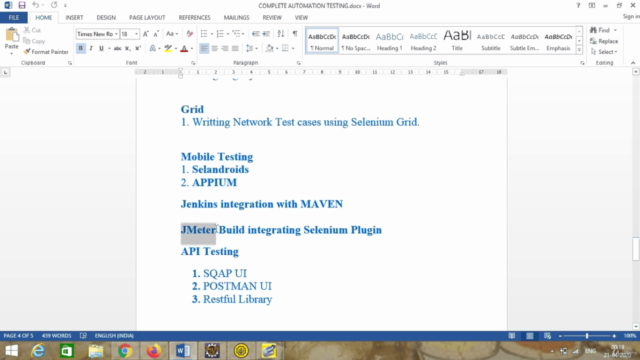The width and height of the screenshot is (640, 360).
Task: Open font size dropdown
Action: point(136,34)
